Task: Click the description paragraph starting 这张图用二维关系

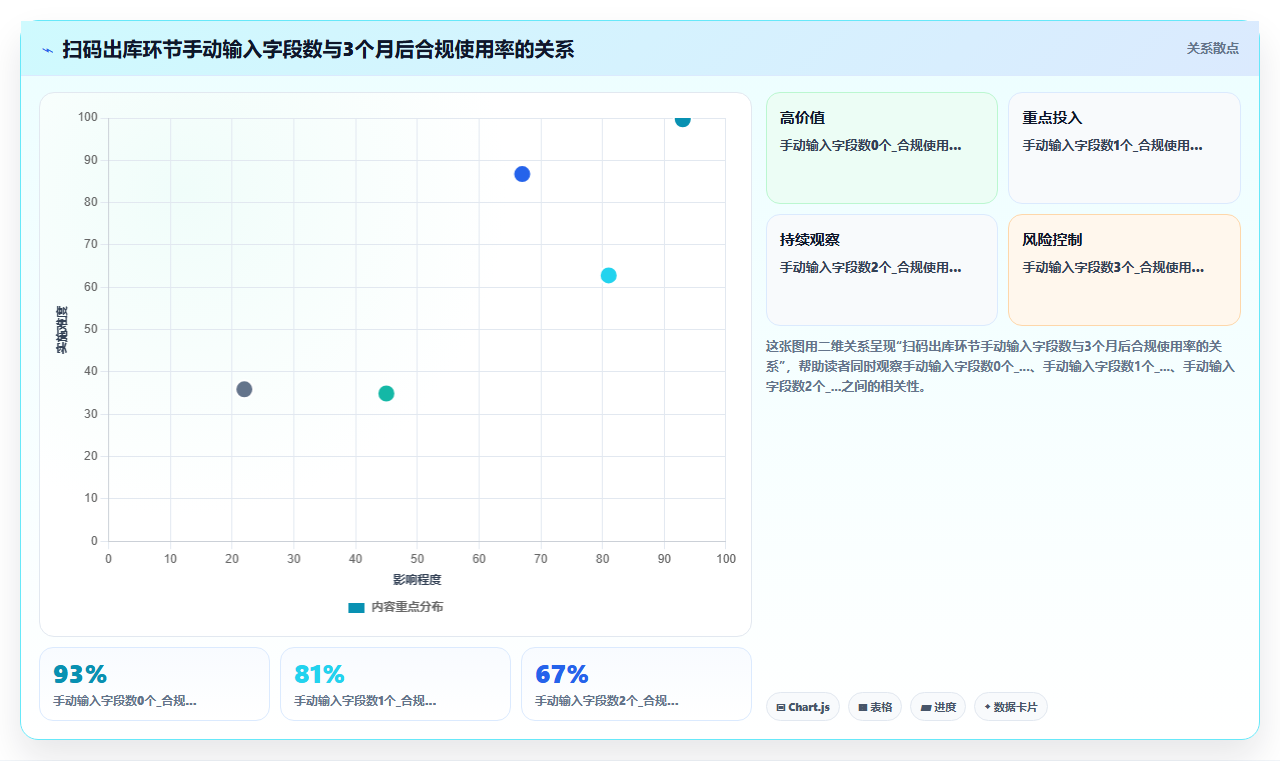Action: pos(1001,366)
